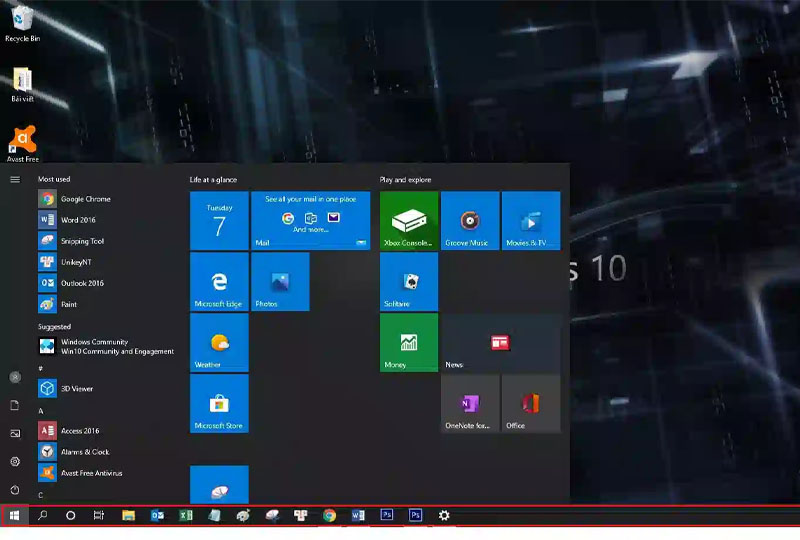The height and width of the screenshot is (540, 800).
Task: Open Alarms & Clock in app list
Action: pyautogui.click(x=107, y=452)
